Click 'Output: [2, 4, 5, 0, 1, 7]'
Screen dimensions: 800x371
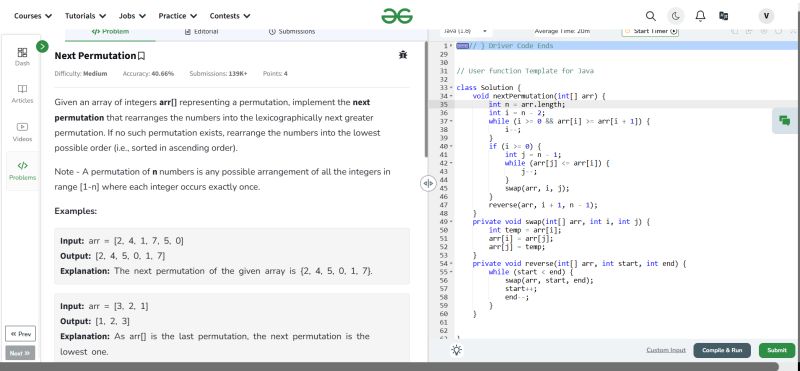pos(113,256)
